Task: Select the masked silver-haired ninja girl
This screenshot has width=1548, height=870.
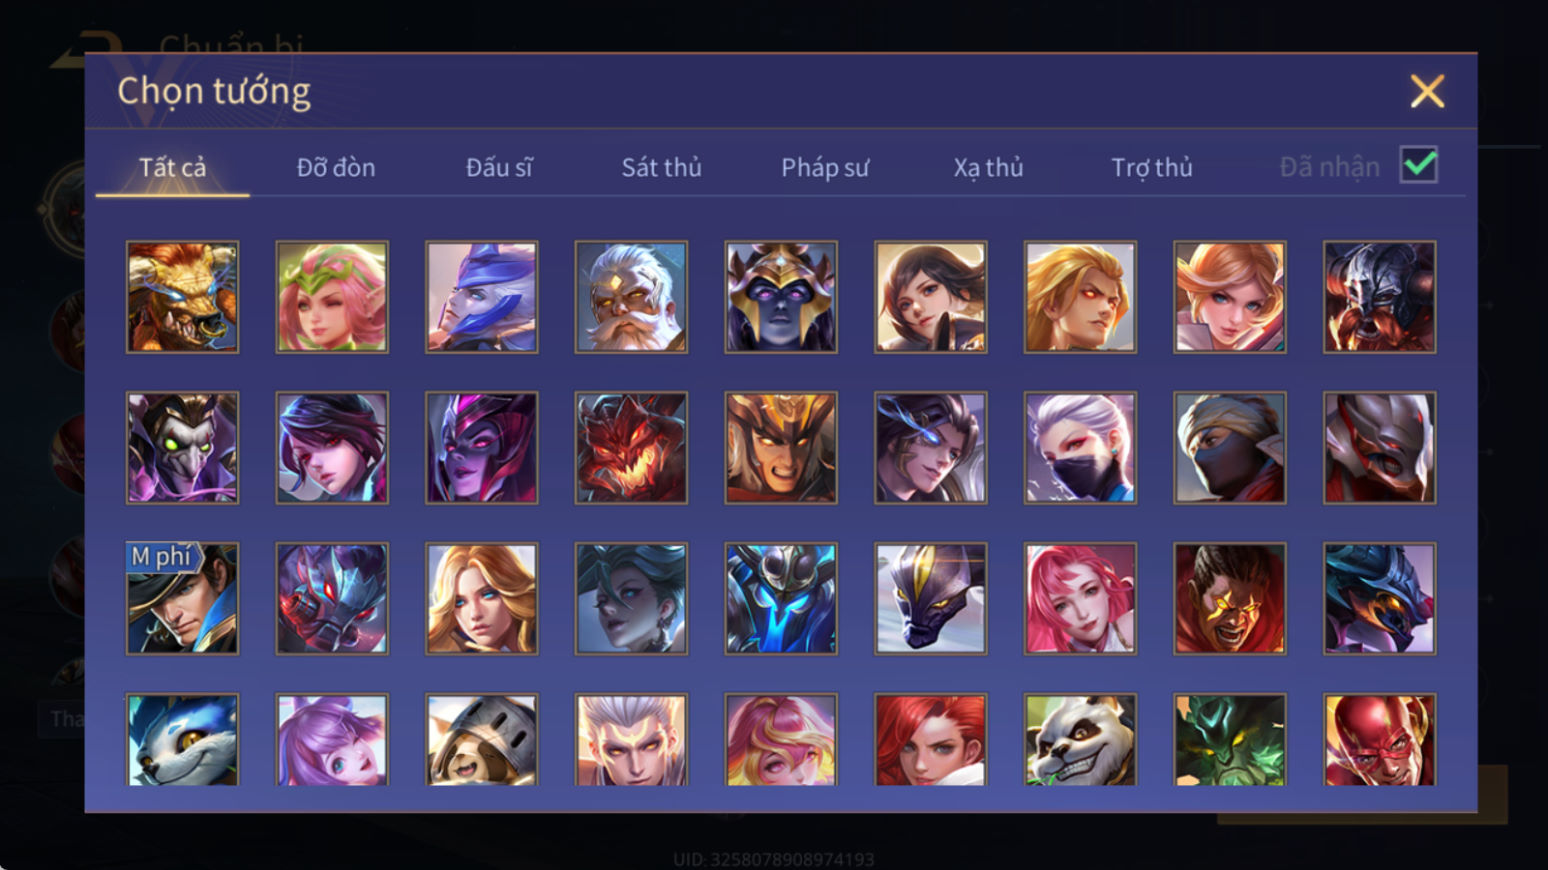Action: pos(1080,448)
